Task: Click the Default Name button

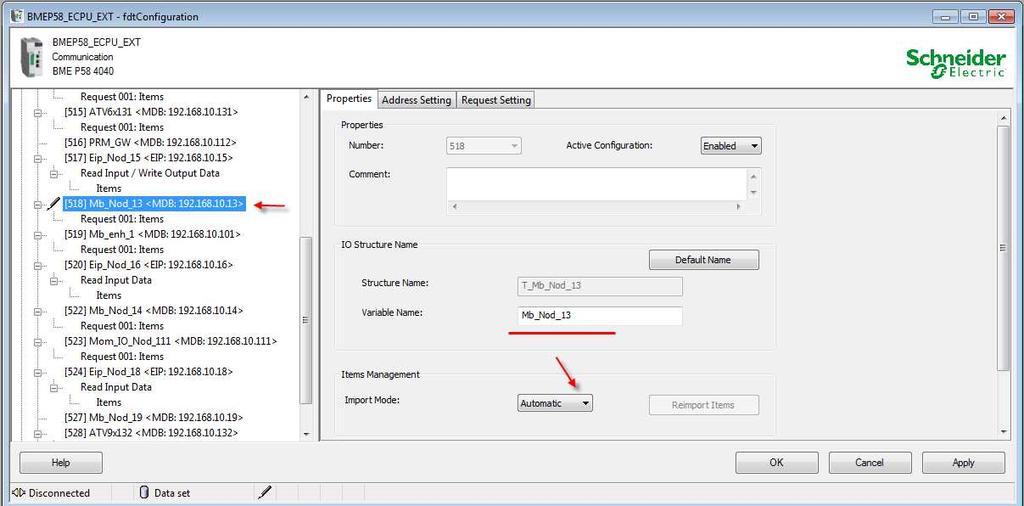Action: click(x=703, y=260)
